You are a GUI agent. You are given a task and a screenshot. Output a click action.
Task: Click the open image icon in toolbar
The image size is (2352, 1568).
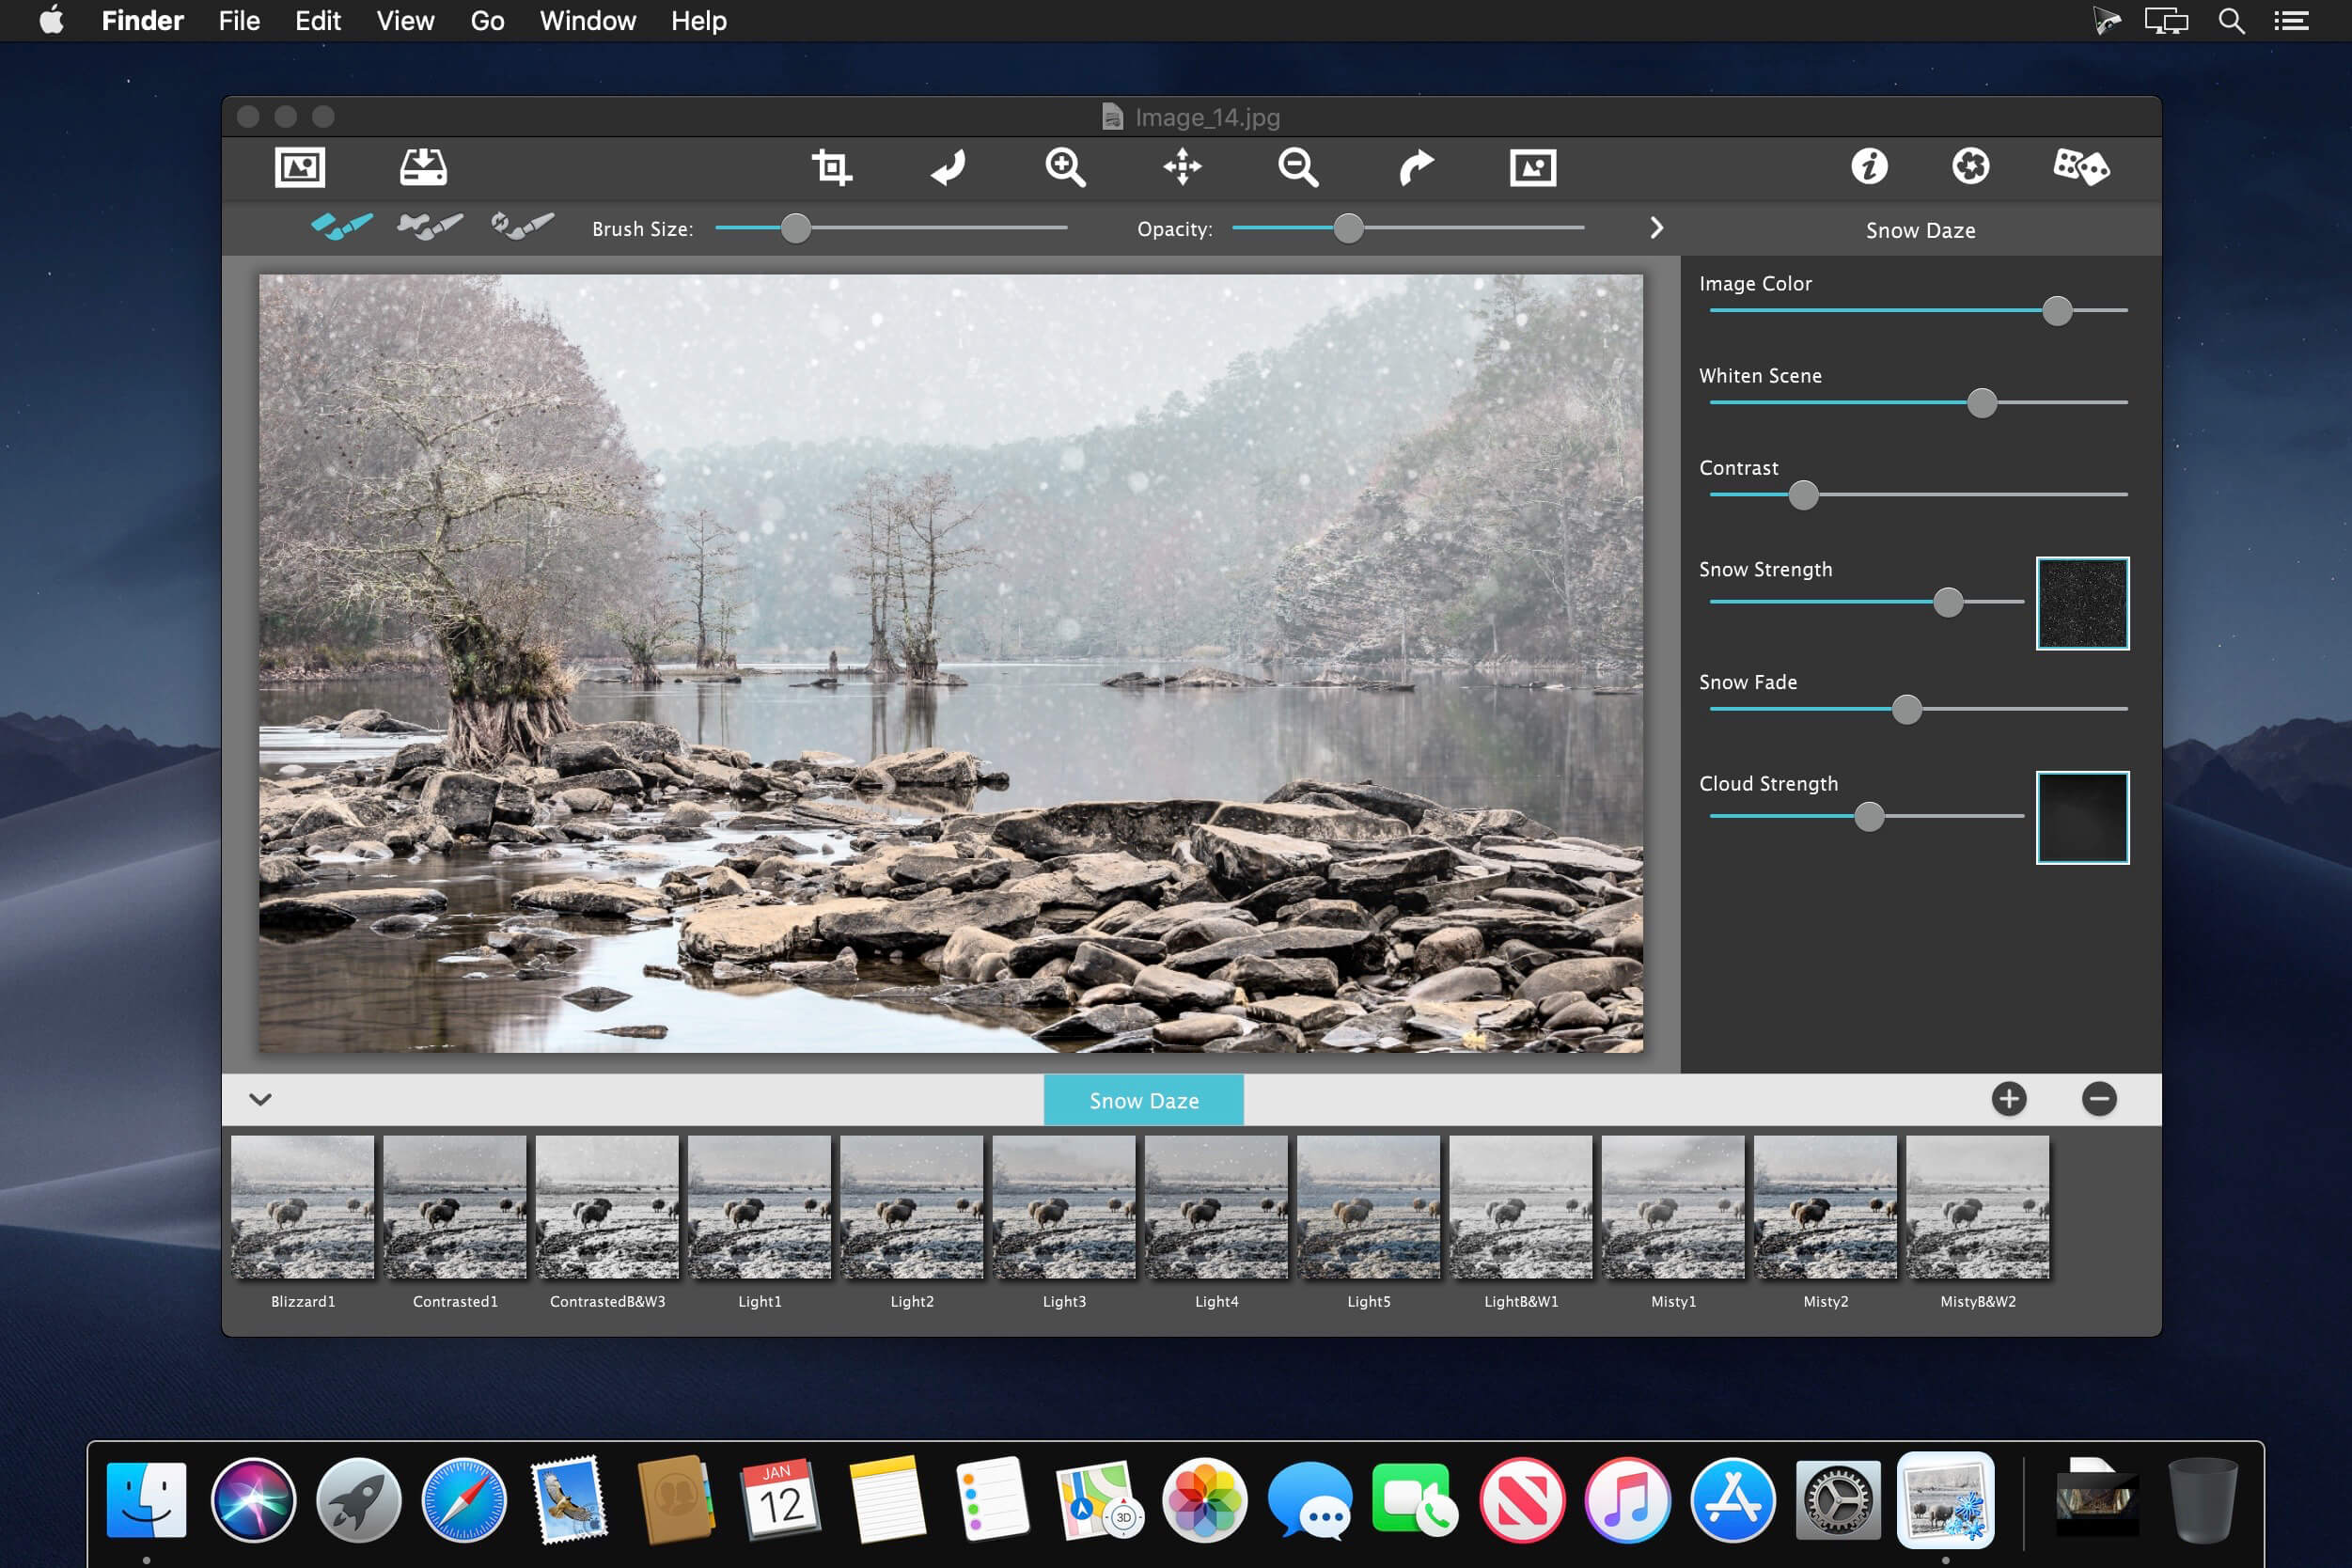(299, 167)
